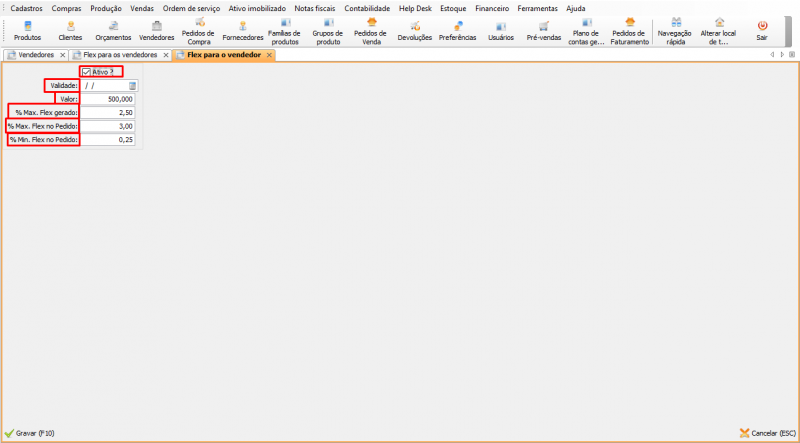Open the Preferências toolbar icon
Screen dimensions: 800x443
457,29
